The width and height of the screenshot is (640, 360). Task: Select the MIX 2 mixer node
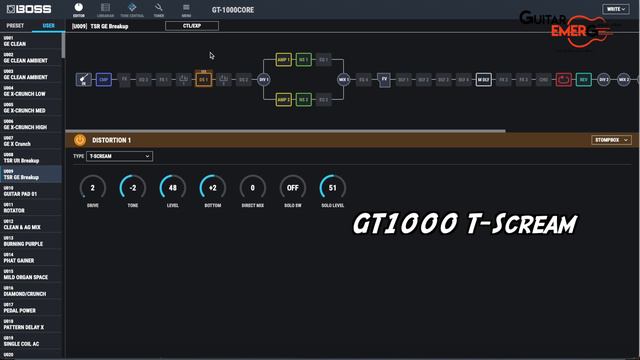624,80
